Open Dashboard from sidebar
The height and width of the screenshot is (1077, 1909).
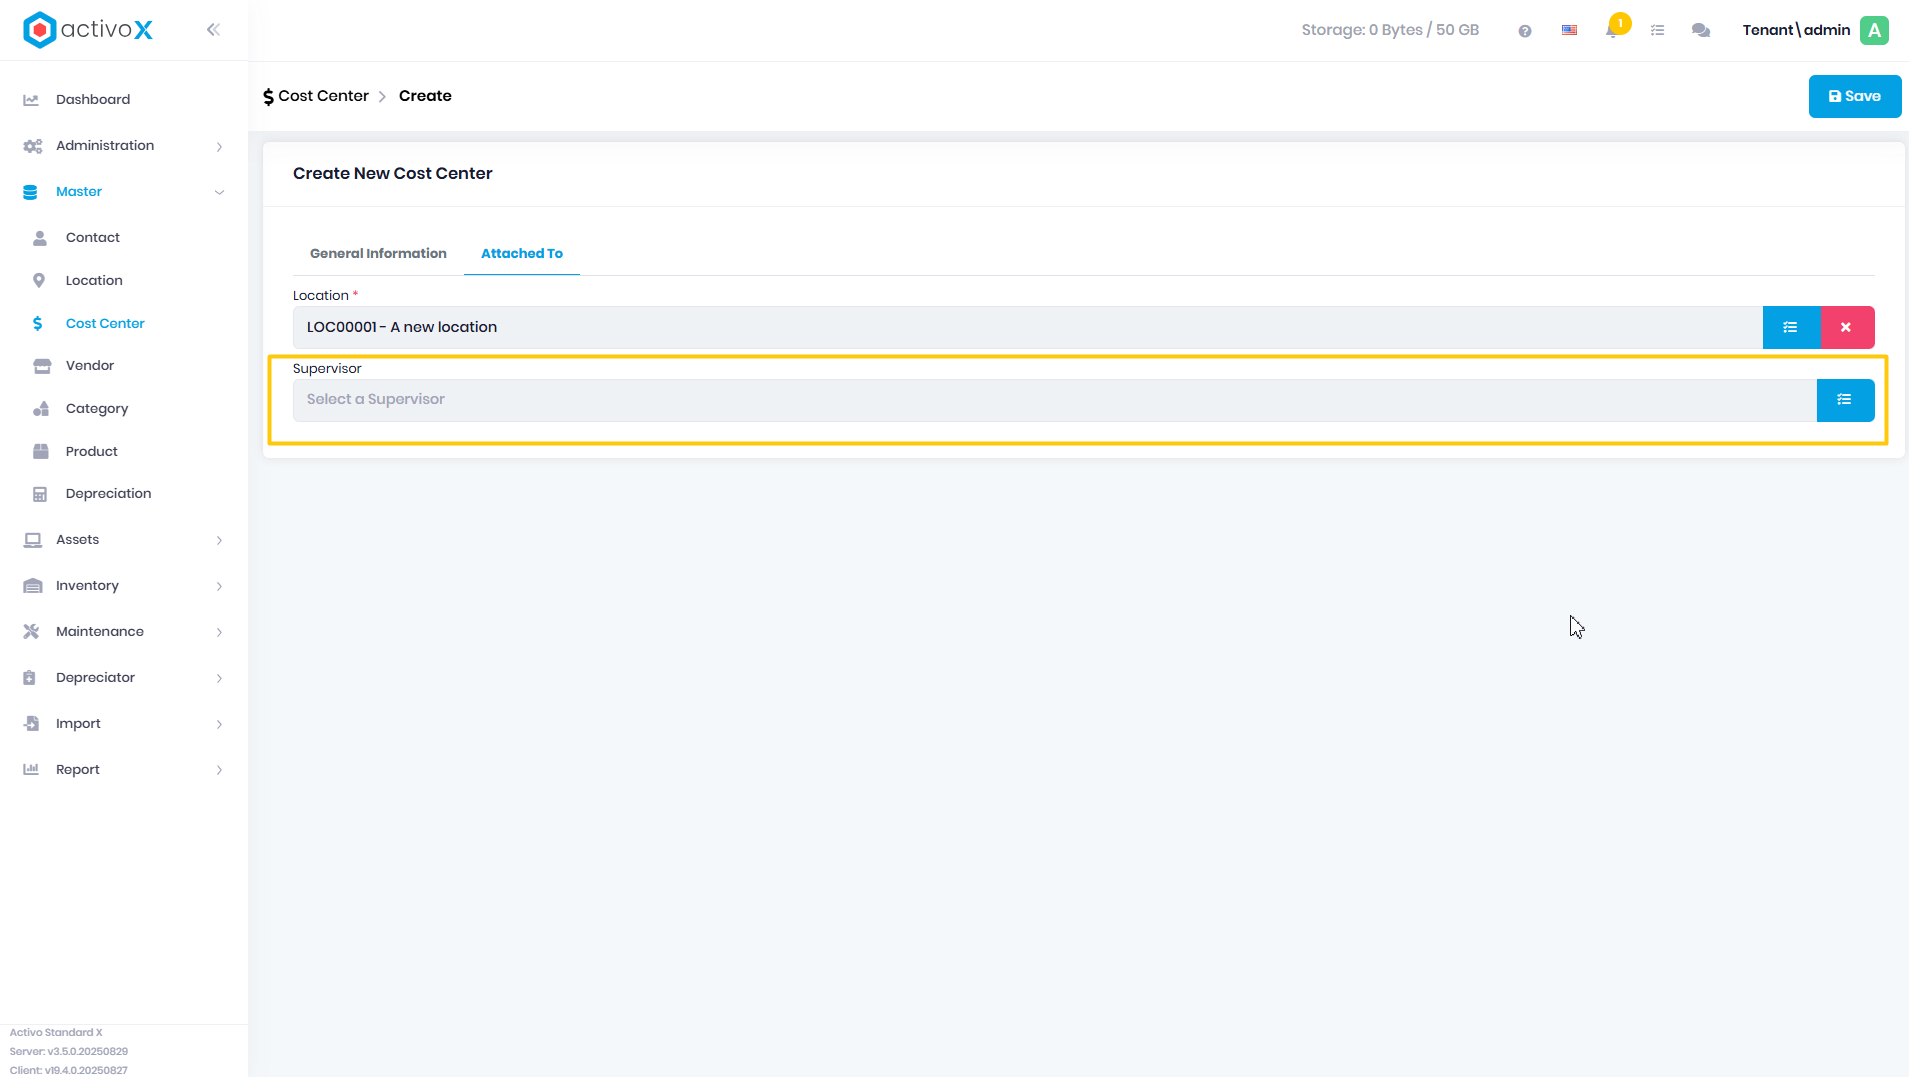coord(93,100)
